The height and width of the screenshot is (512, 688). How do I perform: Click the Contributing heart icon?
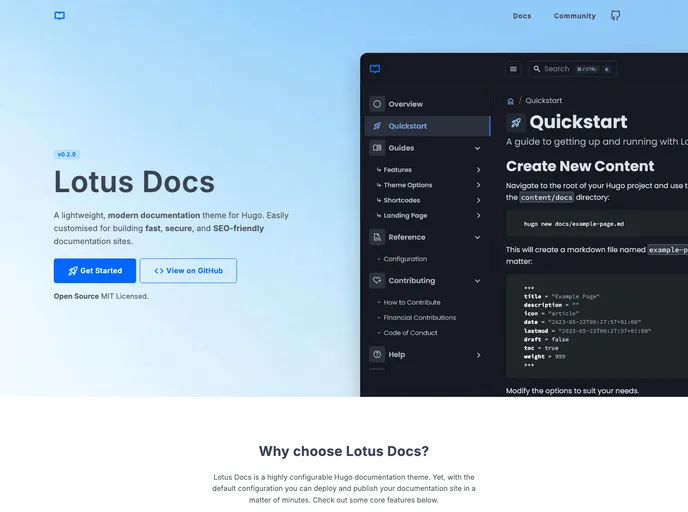[377, 280]
